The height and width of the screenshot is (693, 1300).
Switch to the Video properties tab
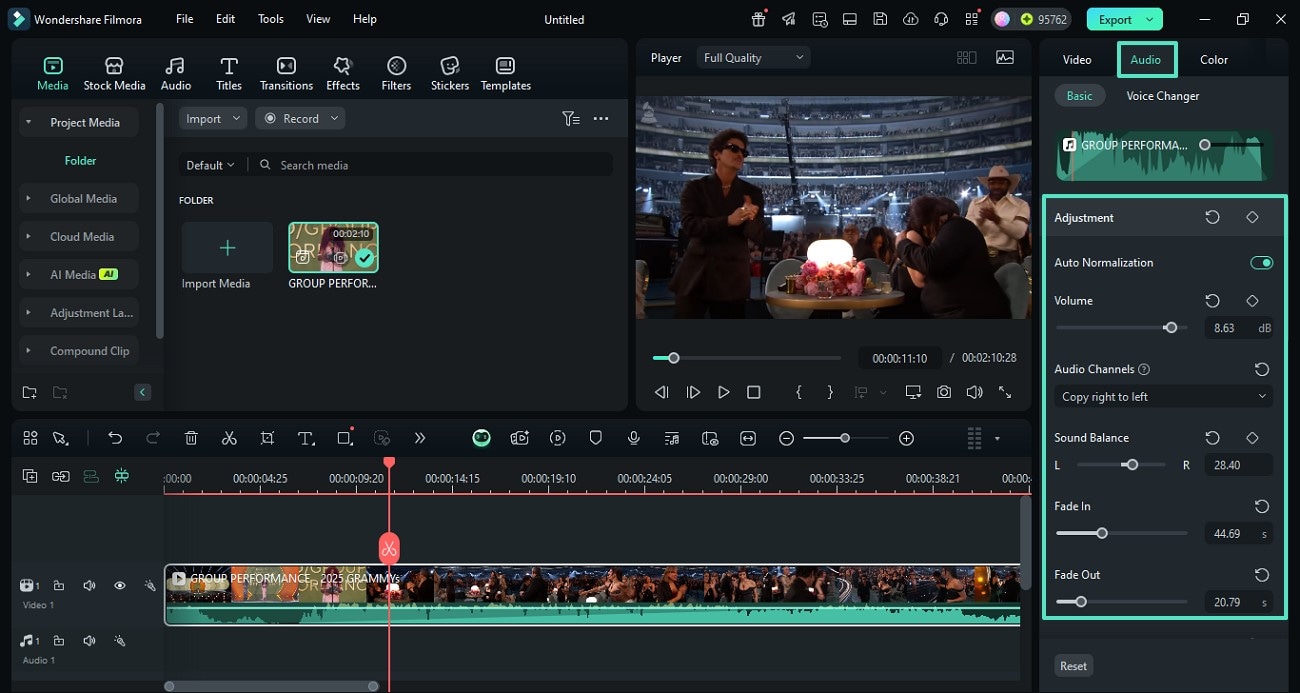click(x=1077, y=59)
